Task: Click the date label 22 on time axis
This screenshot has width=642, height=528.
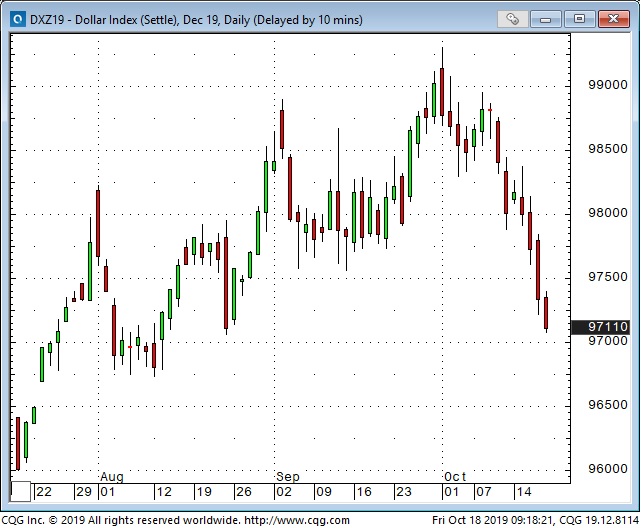Action: click(x=44, y=492)
